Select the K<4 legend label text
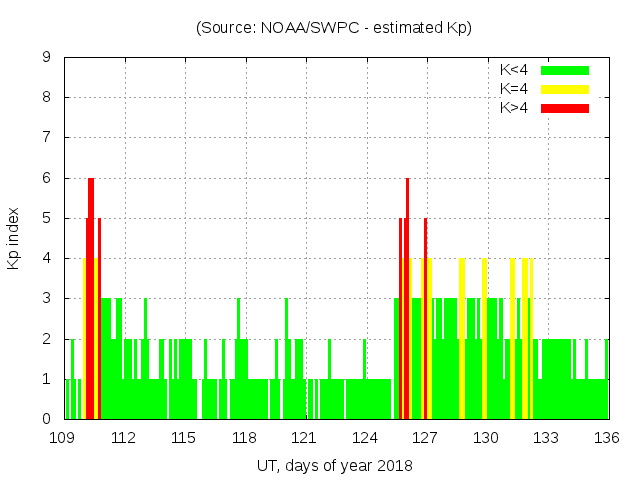Screen dimensions: 640x480 516,70
